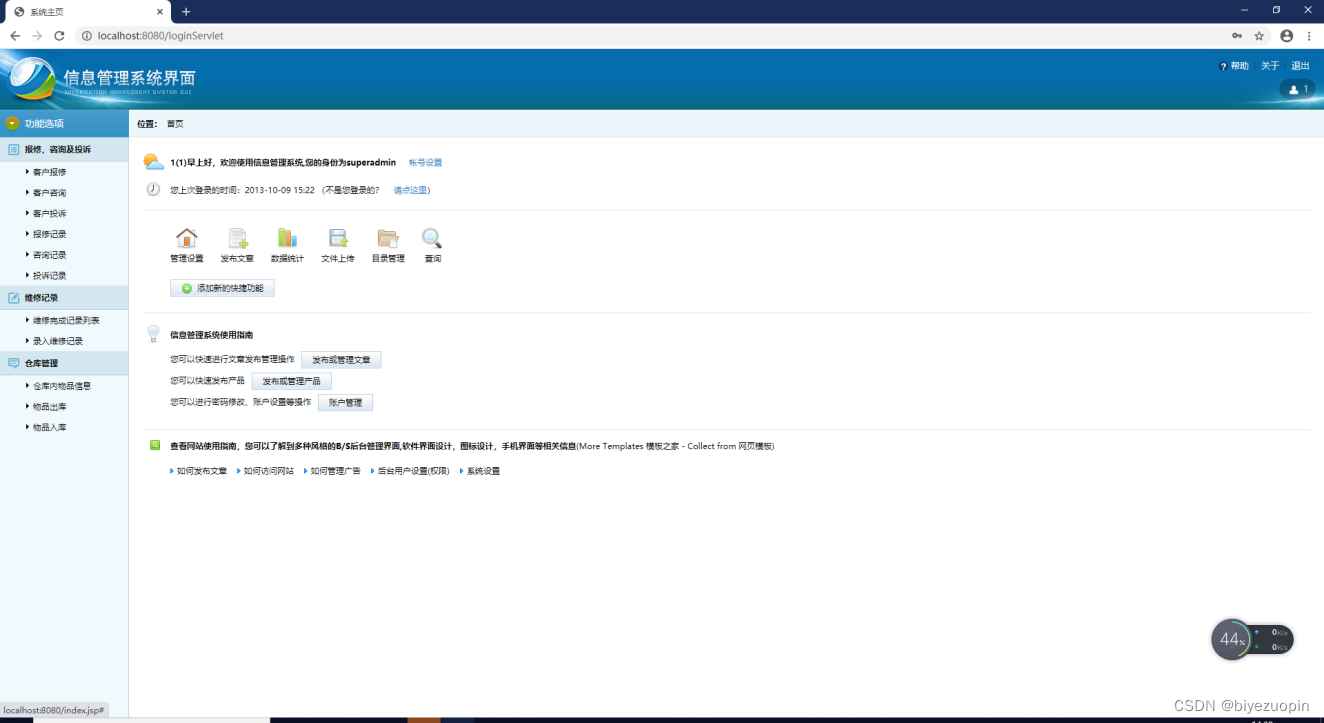
Task: Open the 数据统计 chart icon shortcut
Action: point(287,238)
